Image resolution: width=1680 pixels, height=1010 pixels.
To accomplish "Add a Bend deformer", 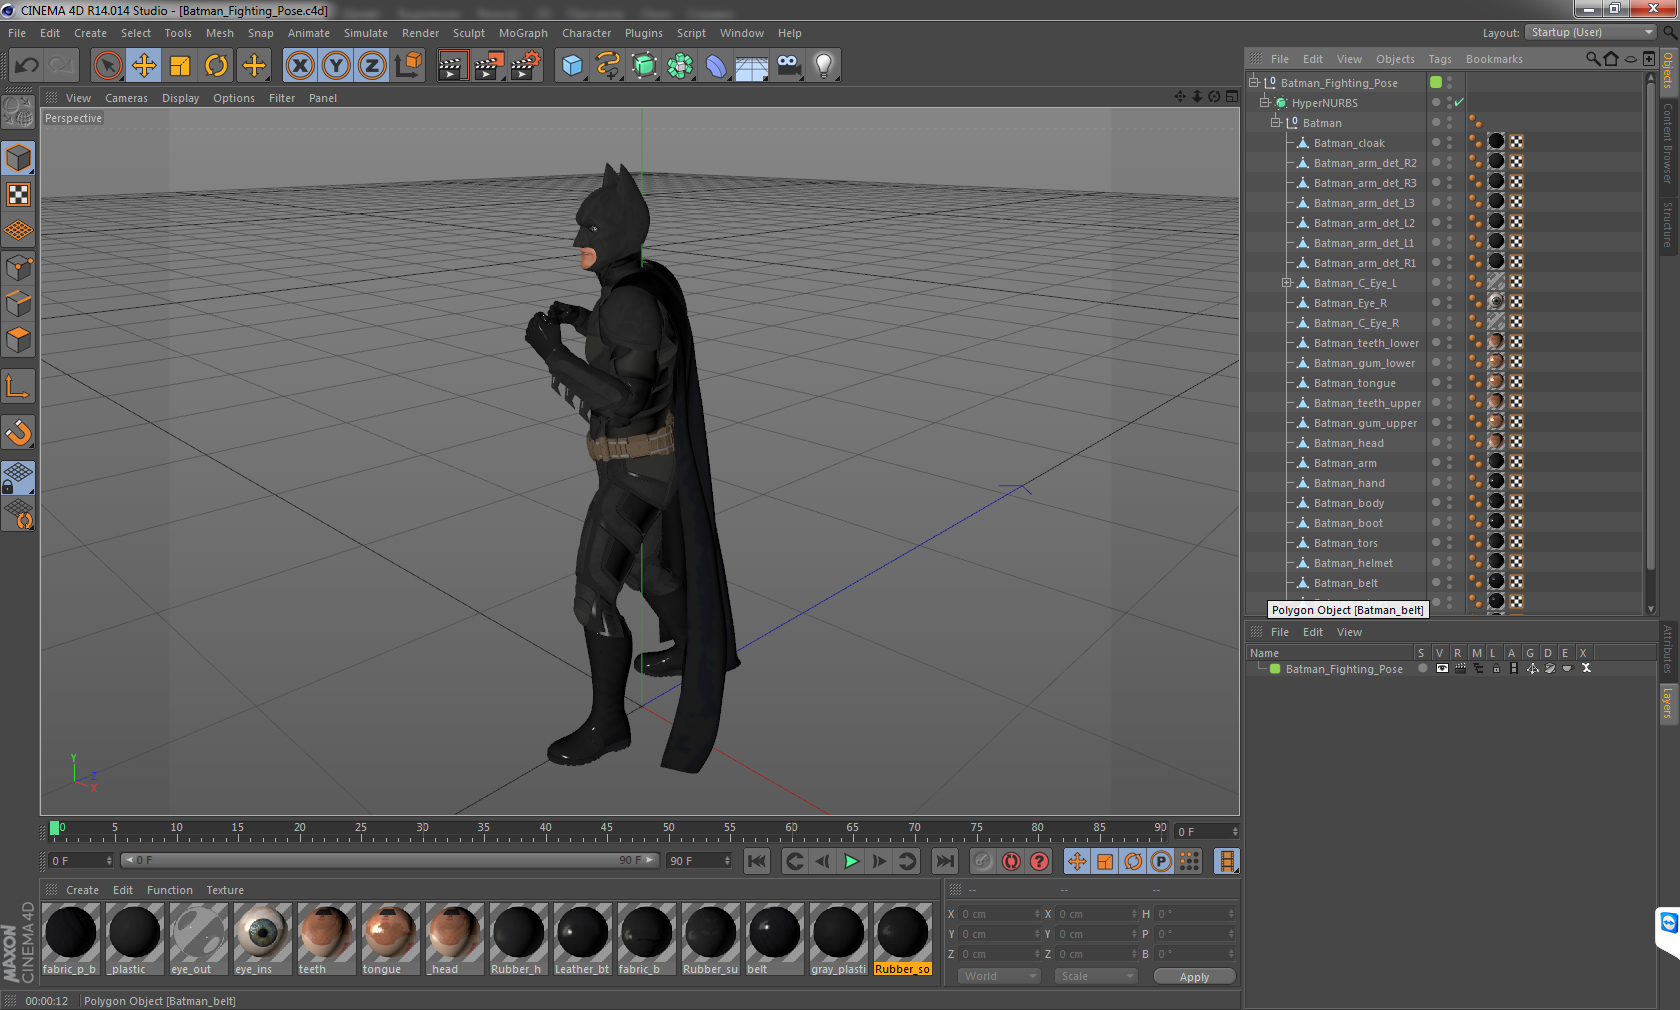I will coord(716,66).
